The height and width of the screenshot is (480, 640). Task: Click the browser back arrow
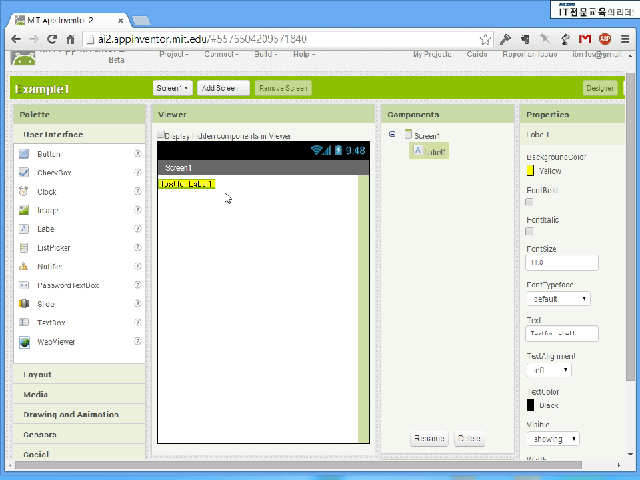click(x=16, y=39)
